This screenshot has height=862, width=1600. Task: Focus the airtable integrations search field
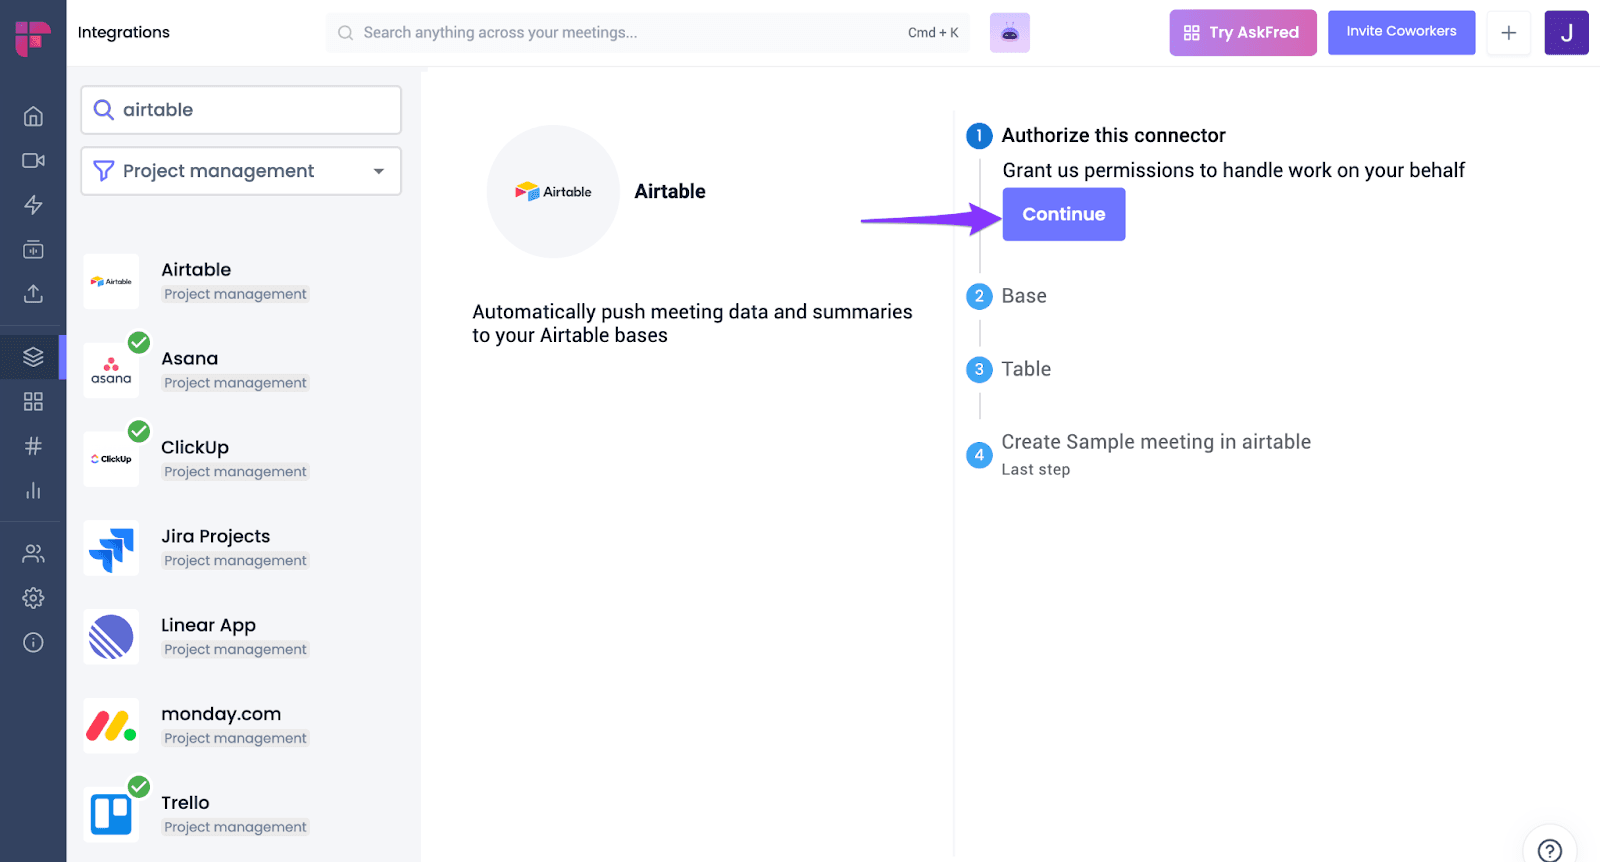pyautogui.click(x=241, y=110)
